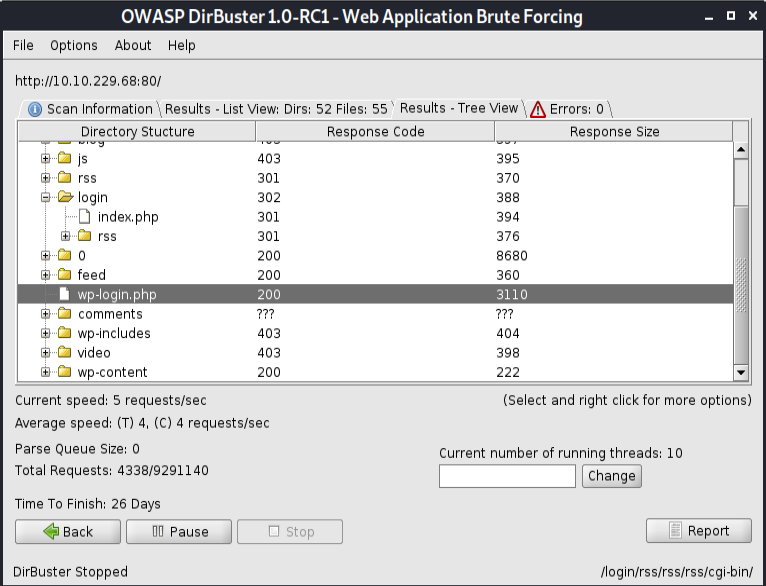This screenshot has width=766, height=586.
Task: Expand the 0 folder node
Action: tap(45, 255)
